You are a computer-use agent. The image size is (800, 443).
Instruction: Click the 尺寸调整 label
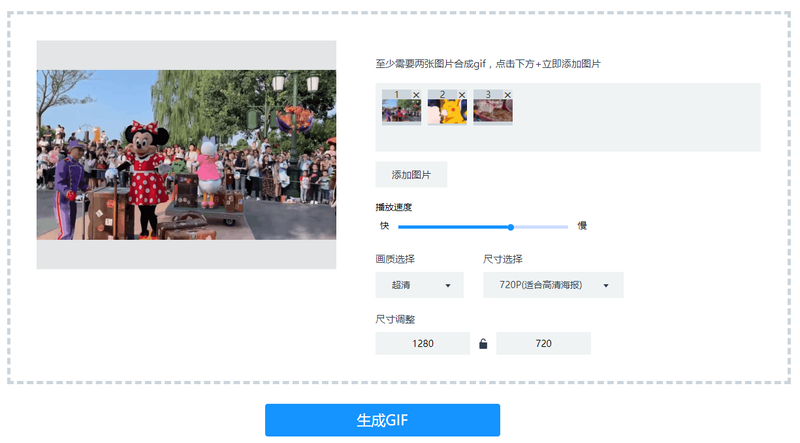[x=395, y=319]
